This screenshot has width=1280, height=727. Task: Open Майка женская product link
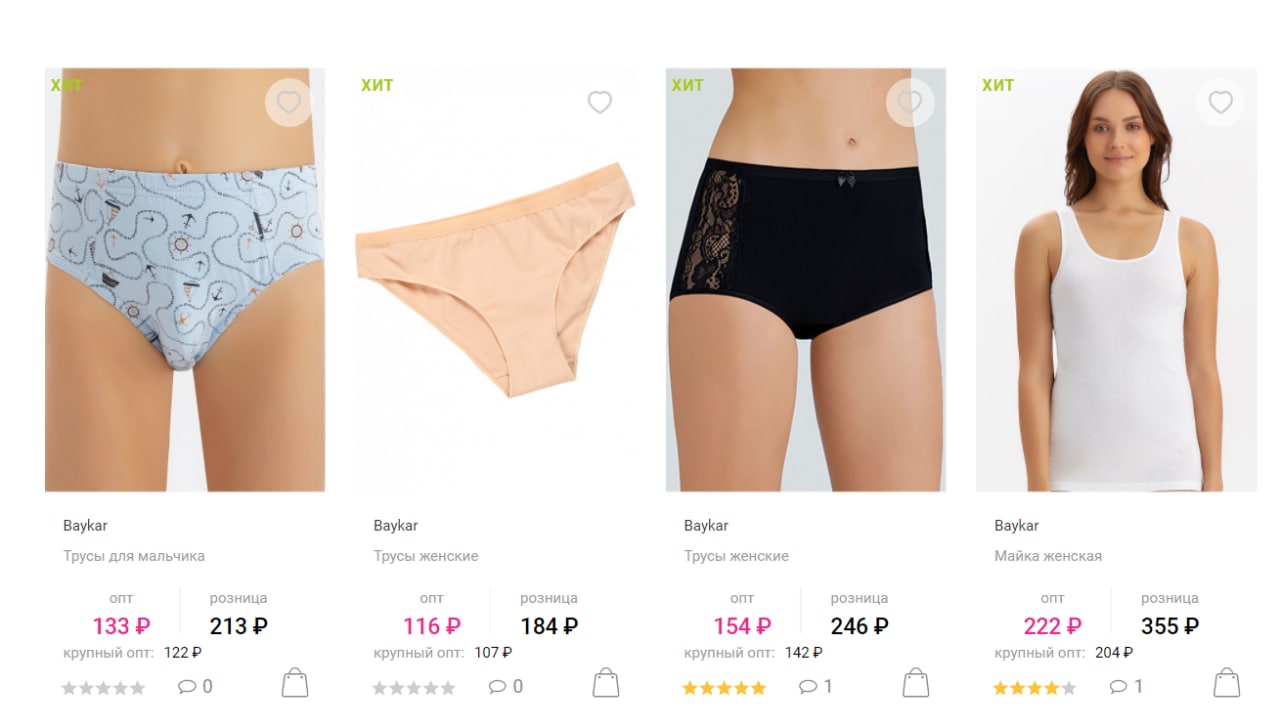pos(1048,556)
